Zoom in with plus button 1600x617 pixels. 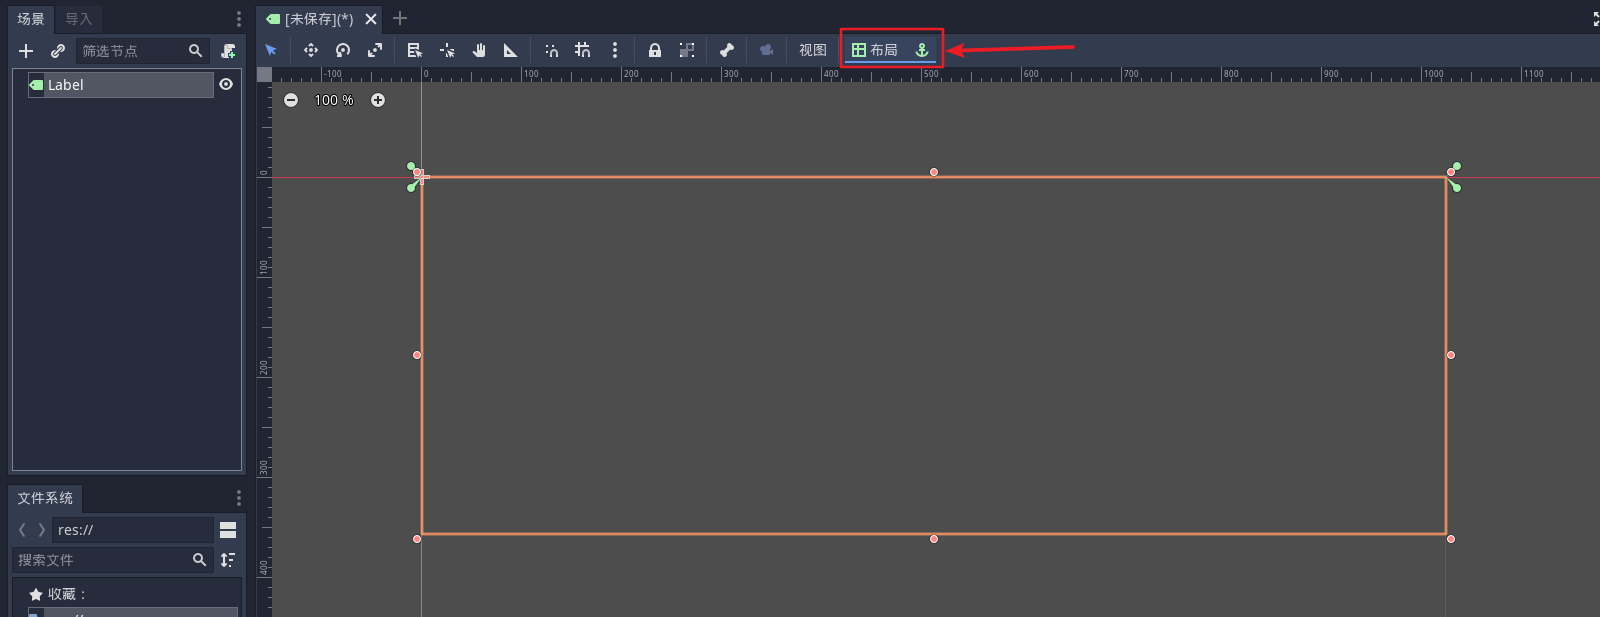click(378, 100)
